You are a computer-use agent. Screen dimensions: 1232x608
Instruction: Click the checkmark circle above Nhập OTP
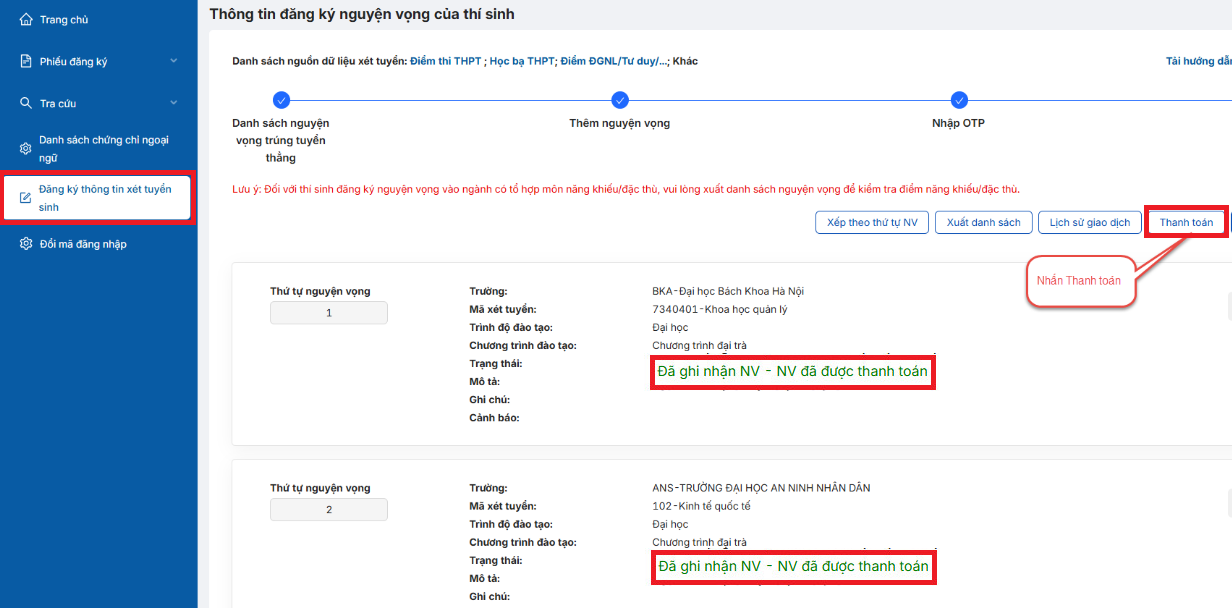960,100
